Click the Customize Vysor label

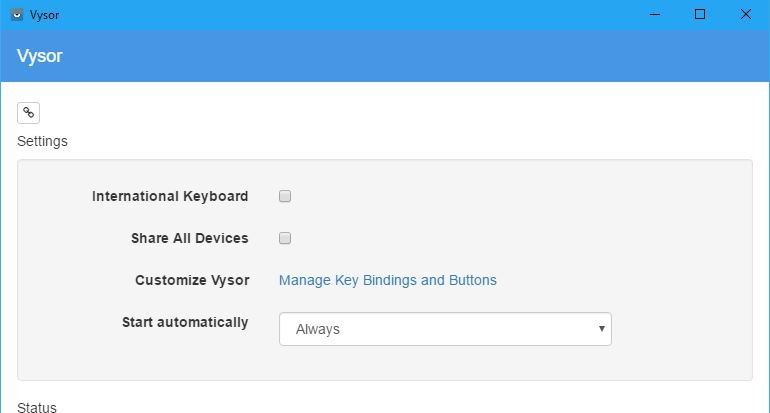tap(192, 280)
